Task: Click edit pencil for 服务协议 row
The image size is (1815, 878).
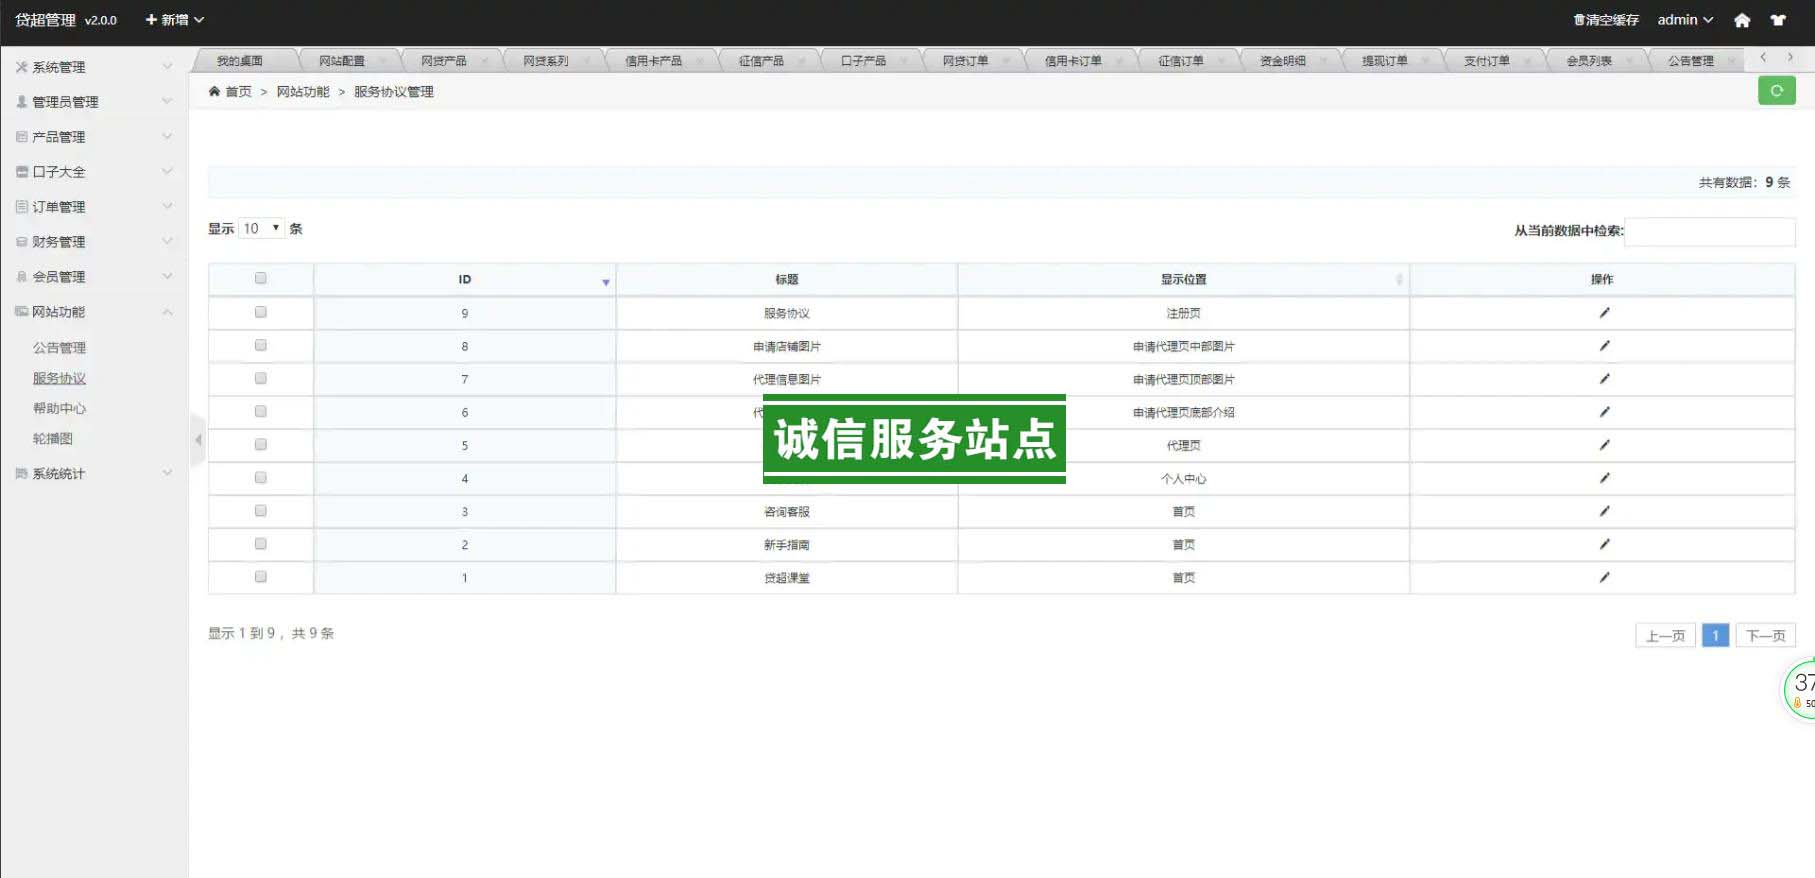Action: coord(1603,313)
